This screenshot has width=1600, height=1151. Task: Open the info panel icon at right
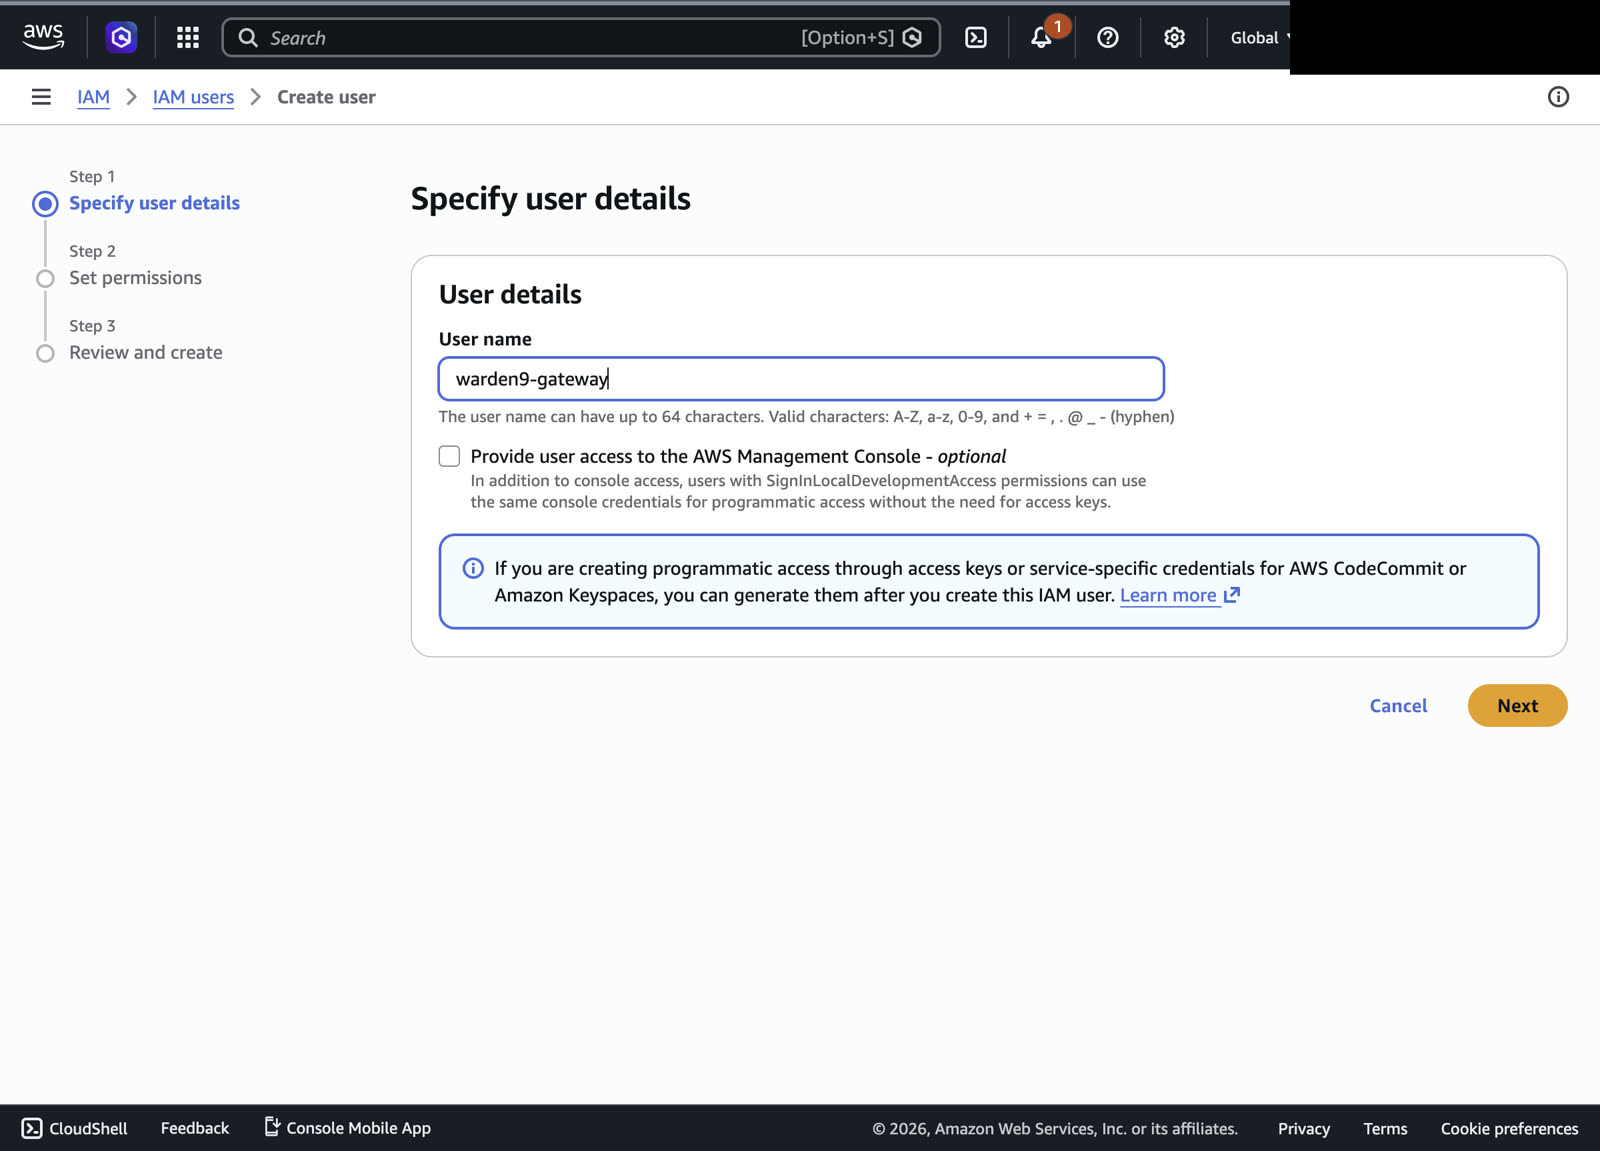[1558, 97]
